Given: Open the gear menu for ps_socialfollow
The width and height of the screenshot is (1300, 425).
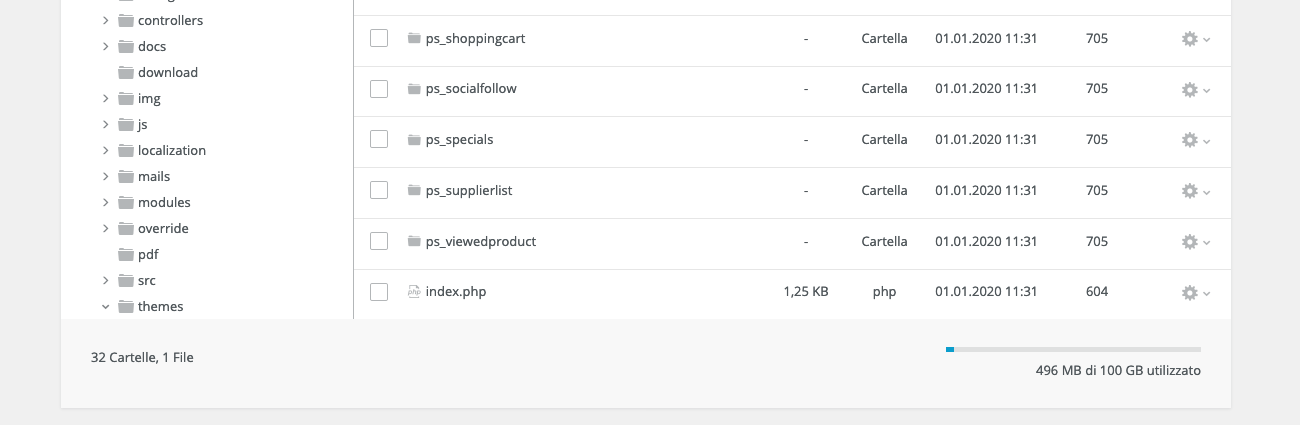Looking at the screenshot, I should point(1195,90).
